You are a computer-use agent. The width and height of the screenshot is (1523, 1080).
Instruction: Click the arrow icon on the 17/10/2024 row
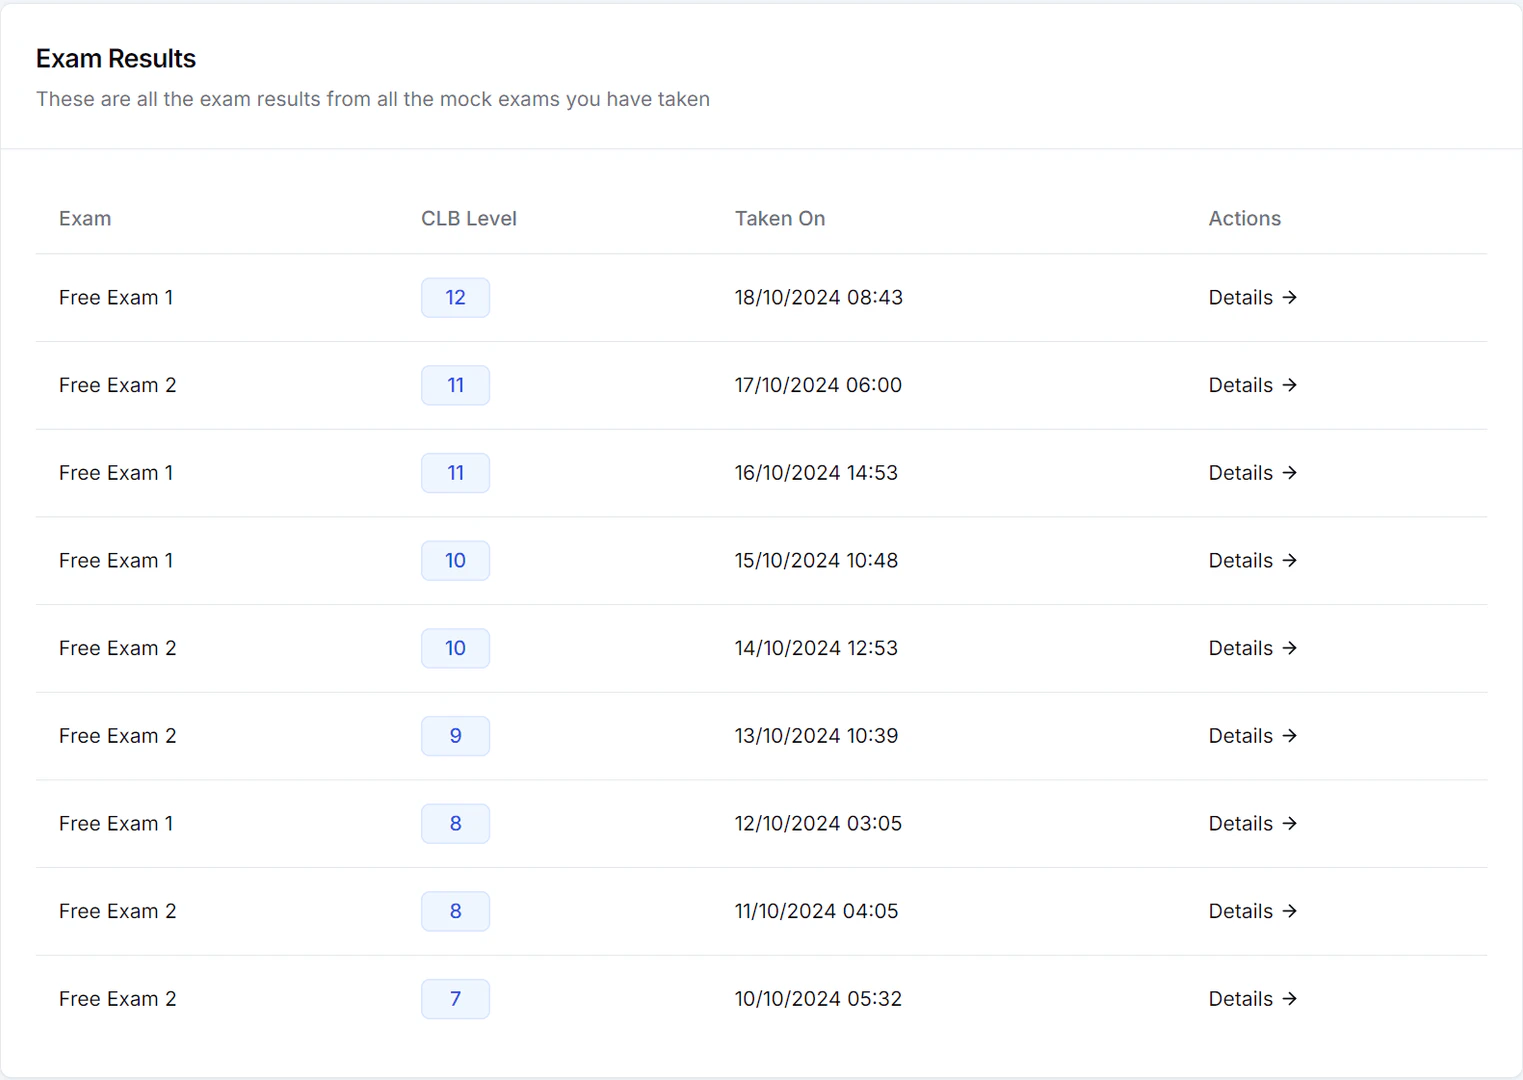coord(1290,385)
